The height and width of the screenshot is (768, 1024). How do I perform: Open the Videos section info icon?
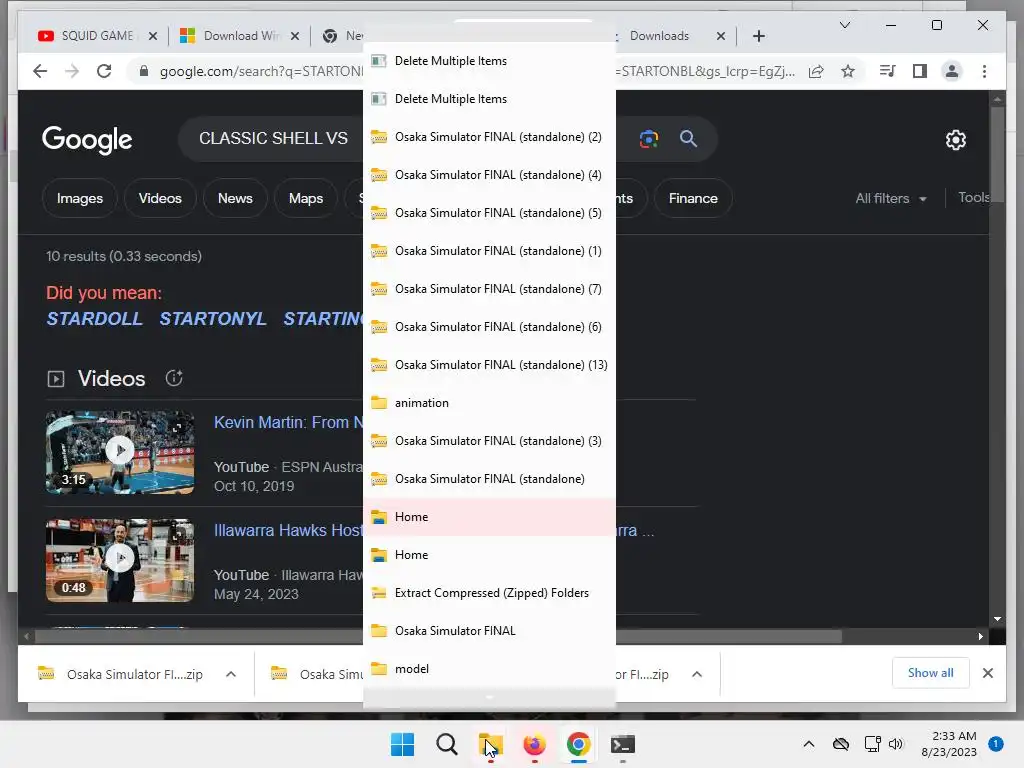tap(174, 378)
